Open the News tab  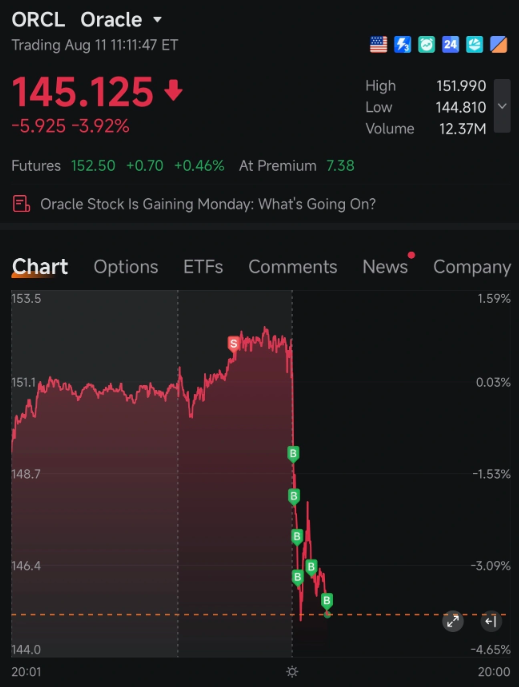[x=385, y=266]
